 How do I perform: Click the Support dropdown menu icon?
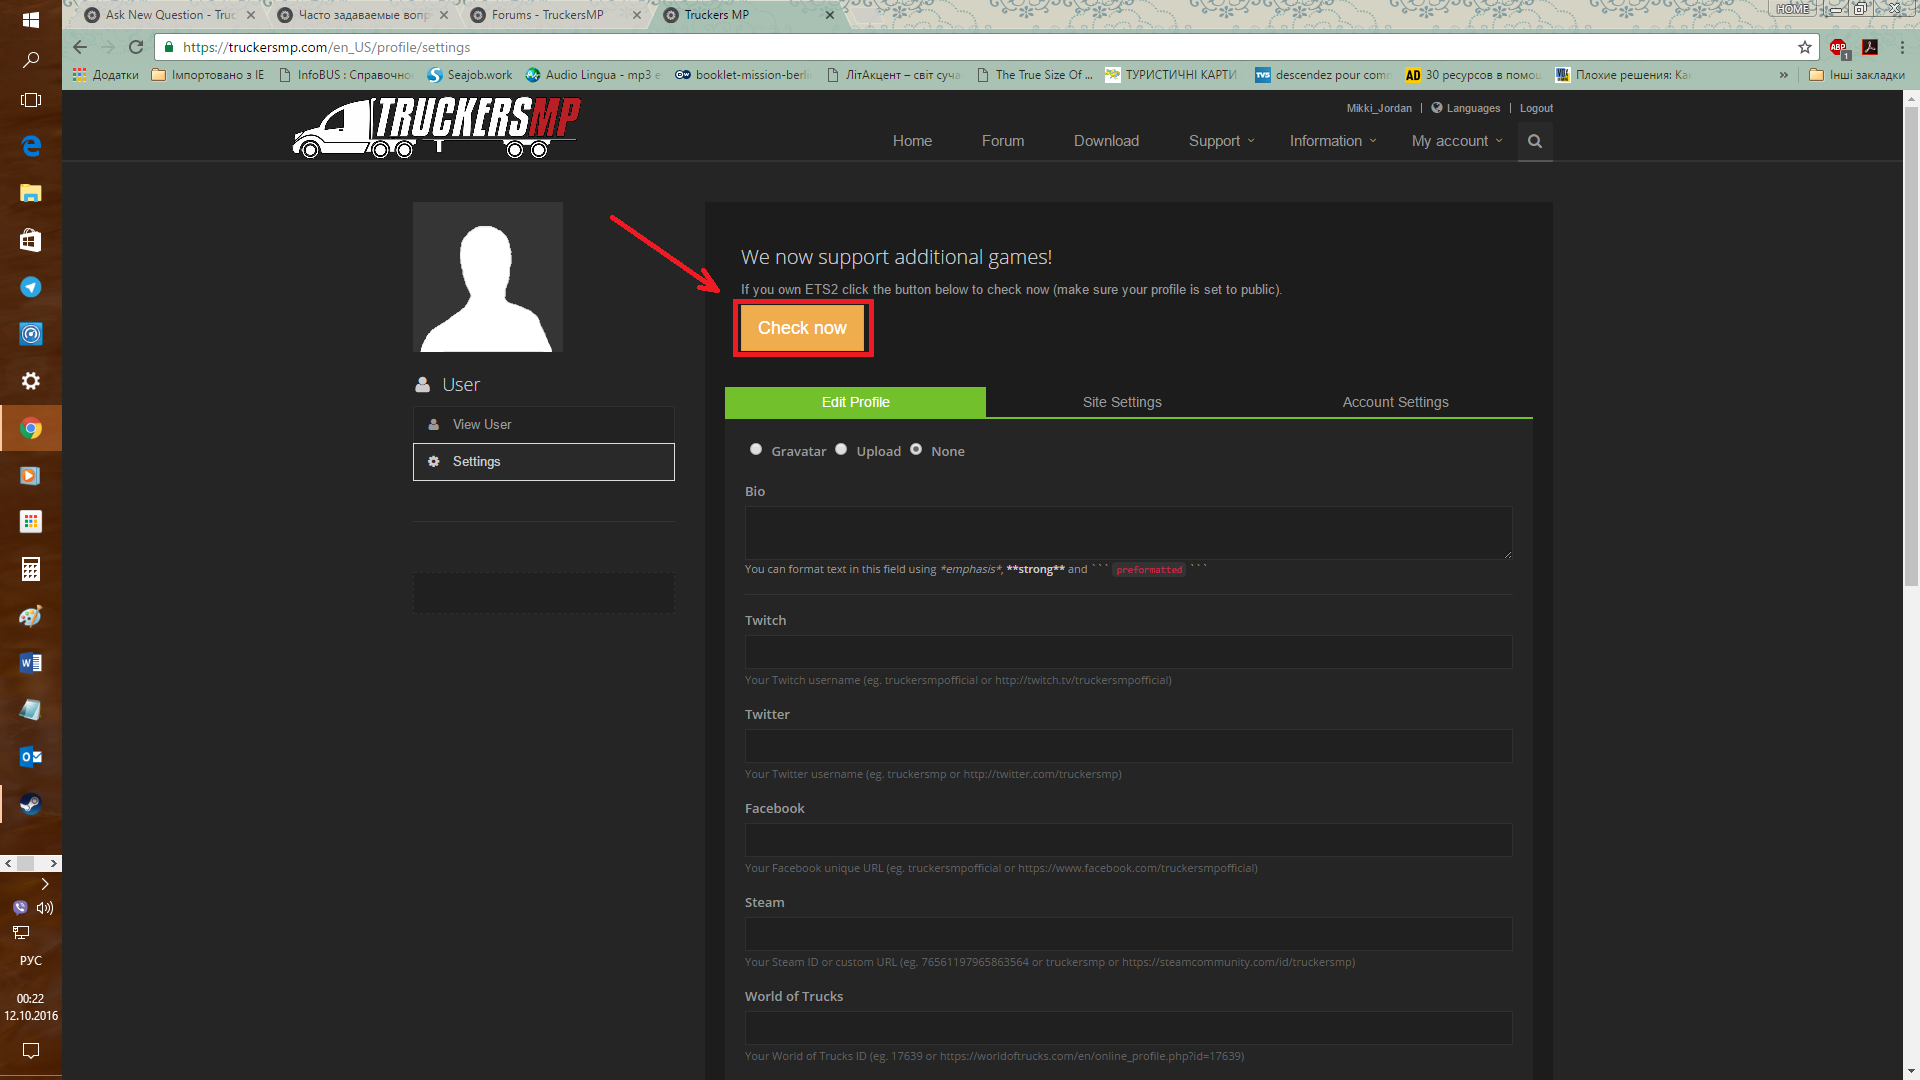[1250, 141]
